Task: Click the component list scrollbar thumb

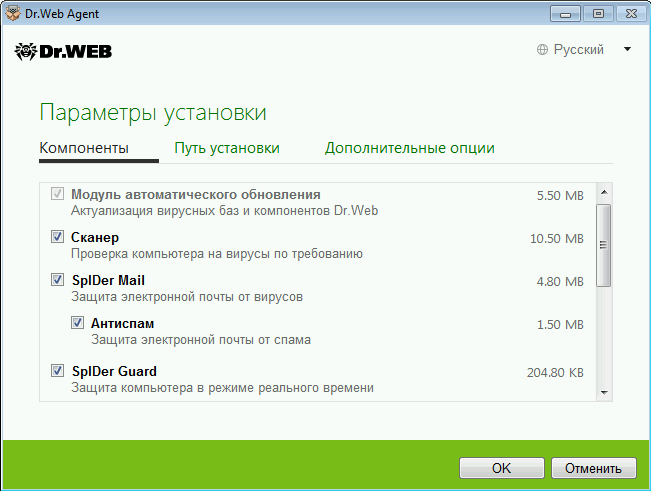Action: [604, 245]
